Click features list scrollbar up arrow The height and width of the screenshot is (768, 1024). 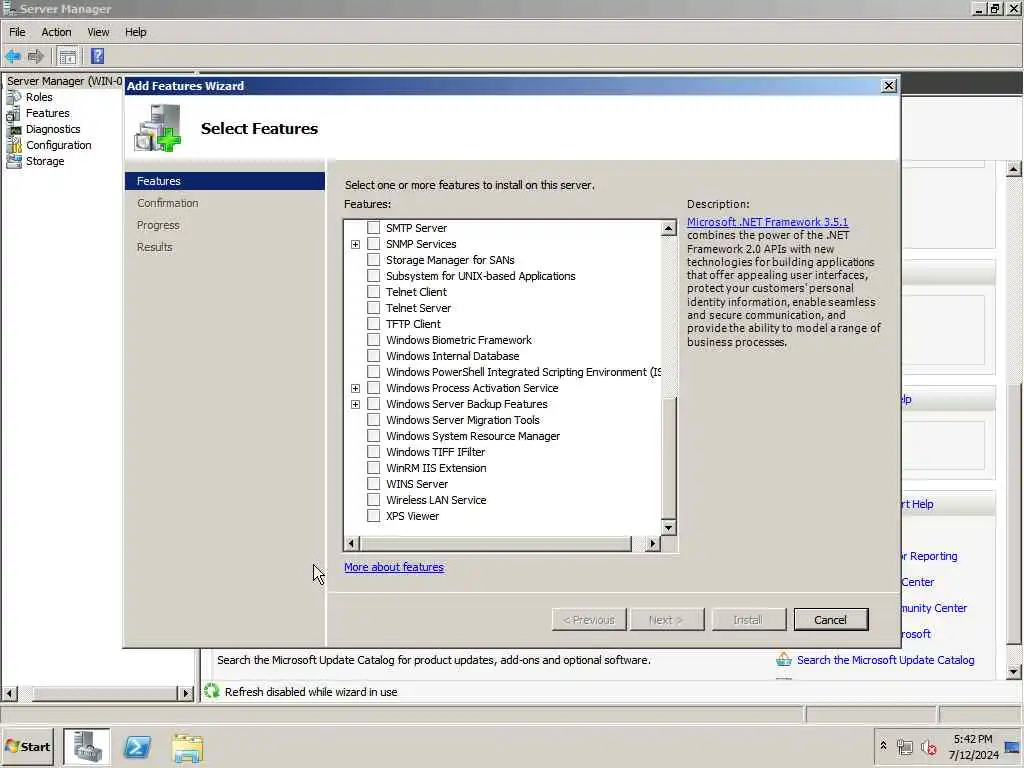point(668,228)
